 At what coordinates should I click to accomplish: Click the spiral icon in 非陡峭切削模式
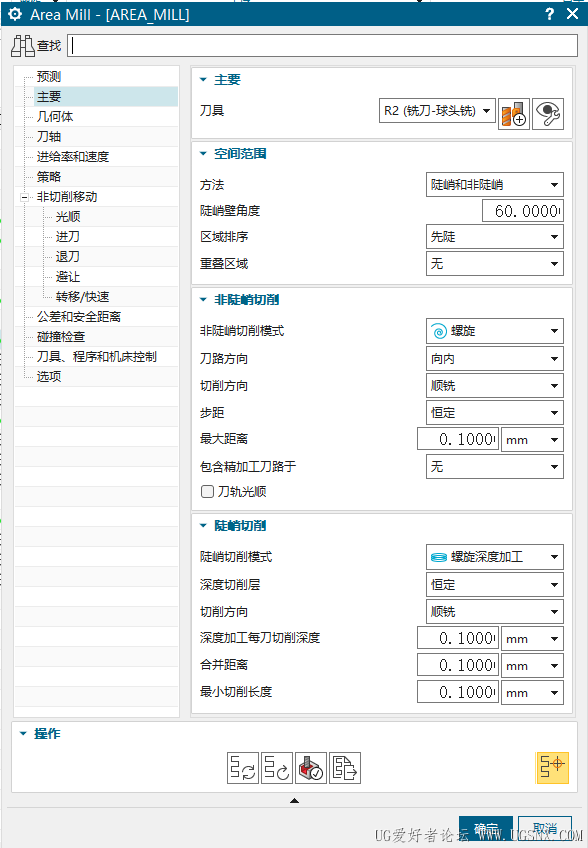439,331
